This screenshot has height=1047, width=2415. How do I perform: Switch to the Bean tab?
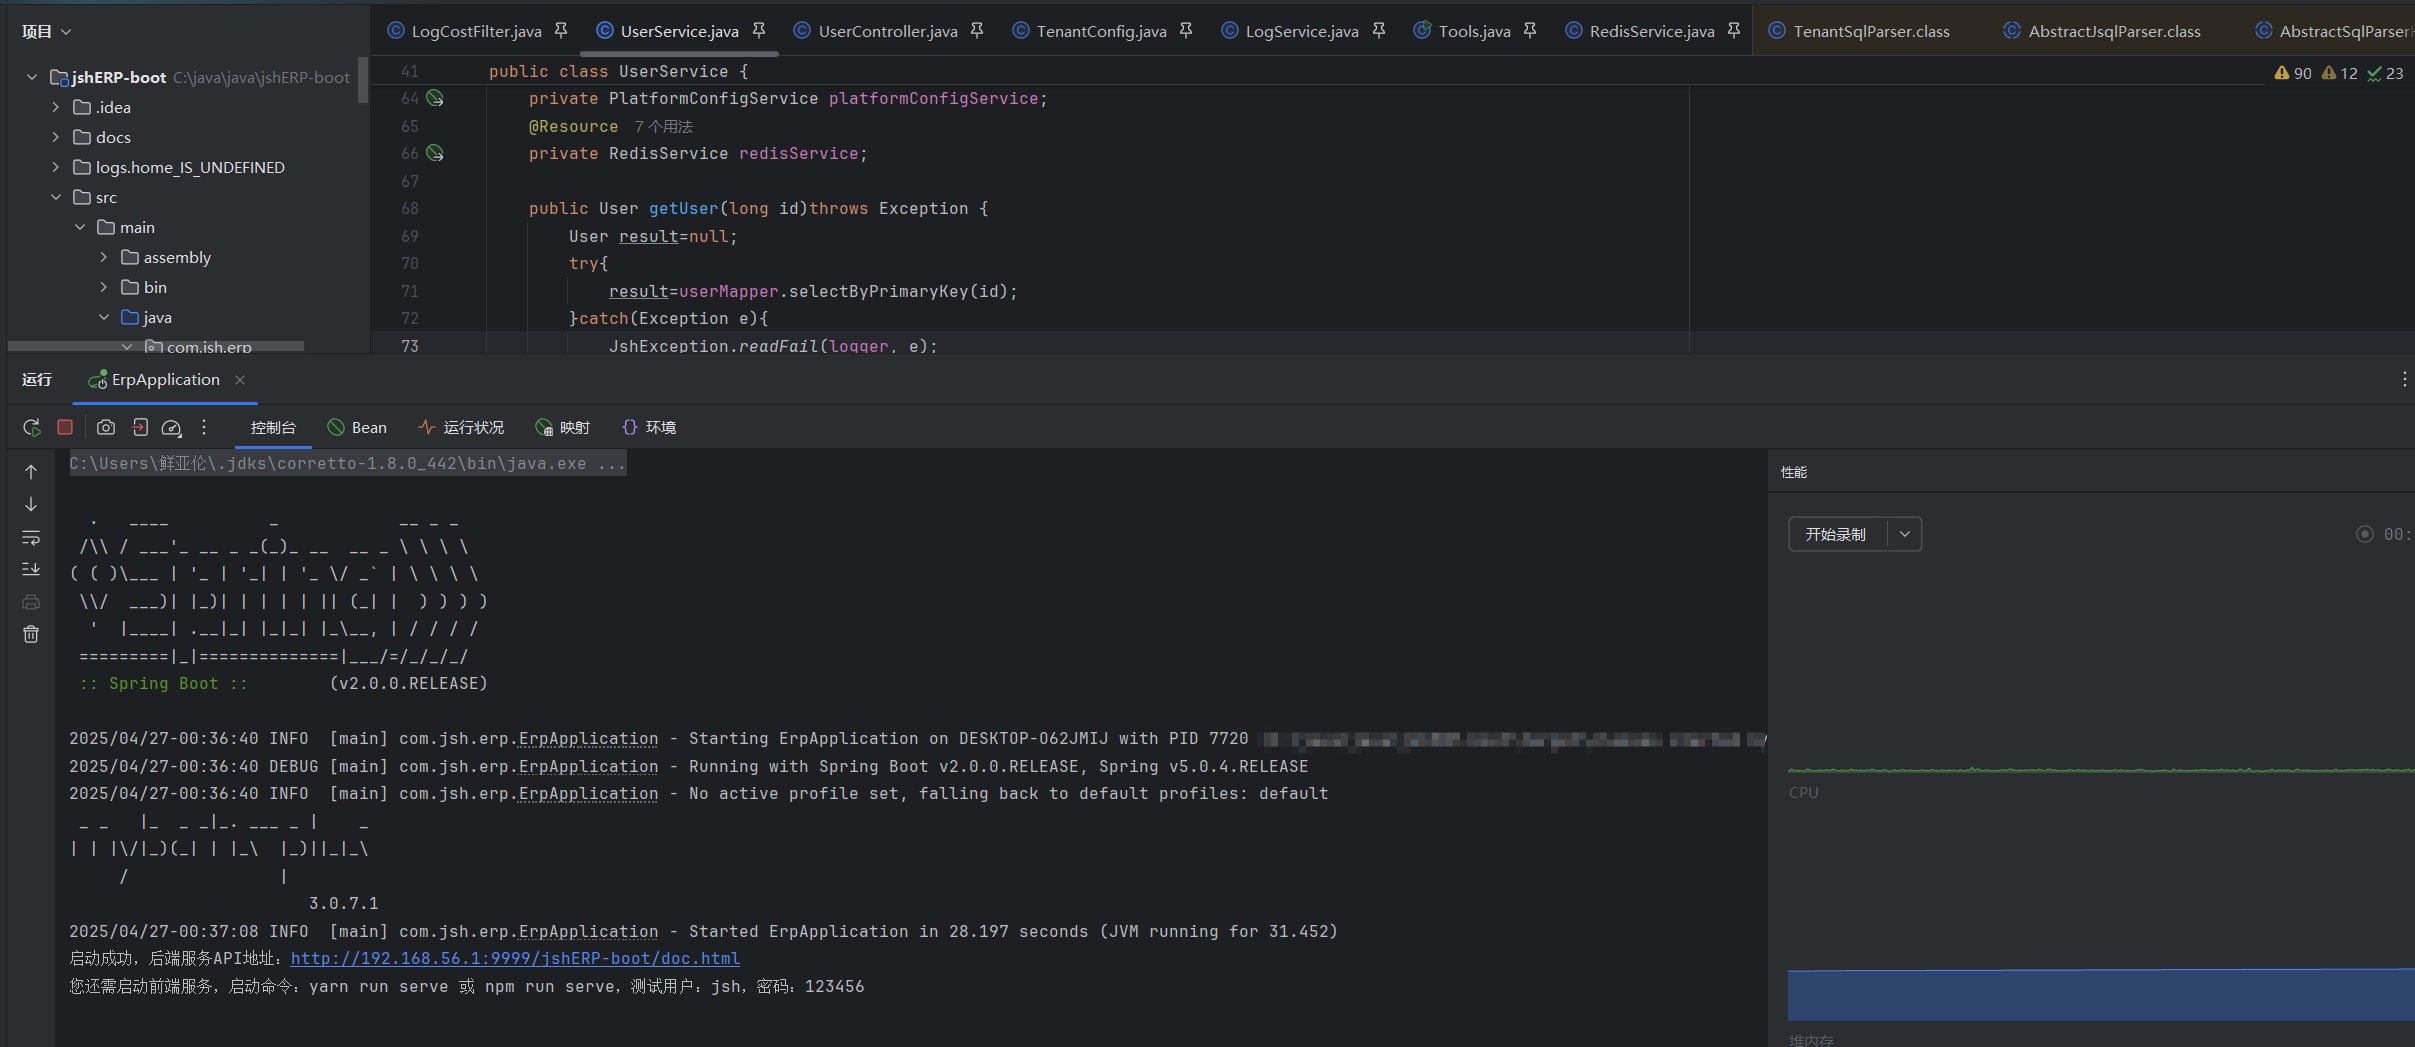[357, 427]
